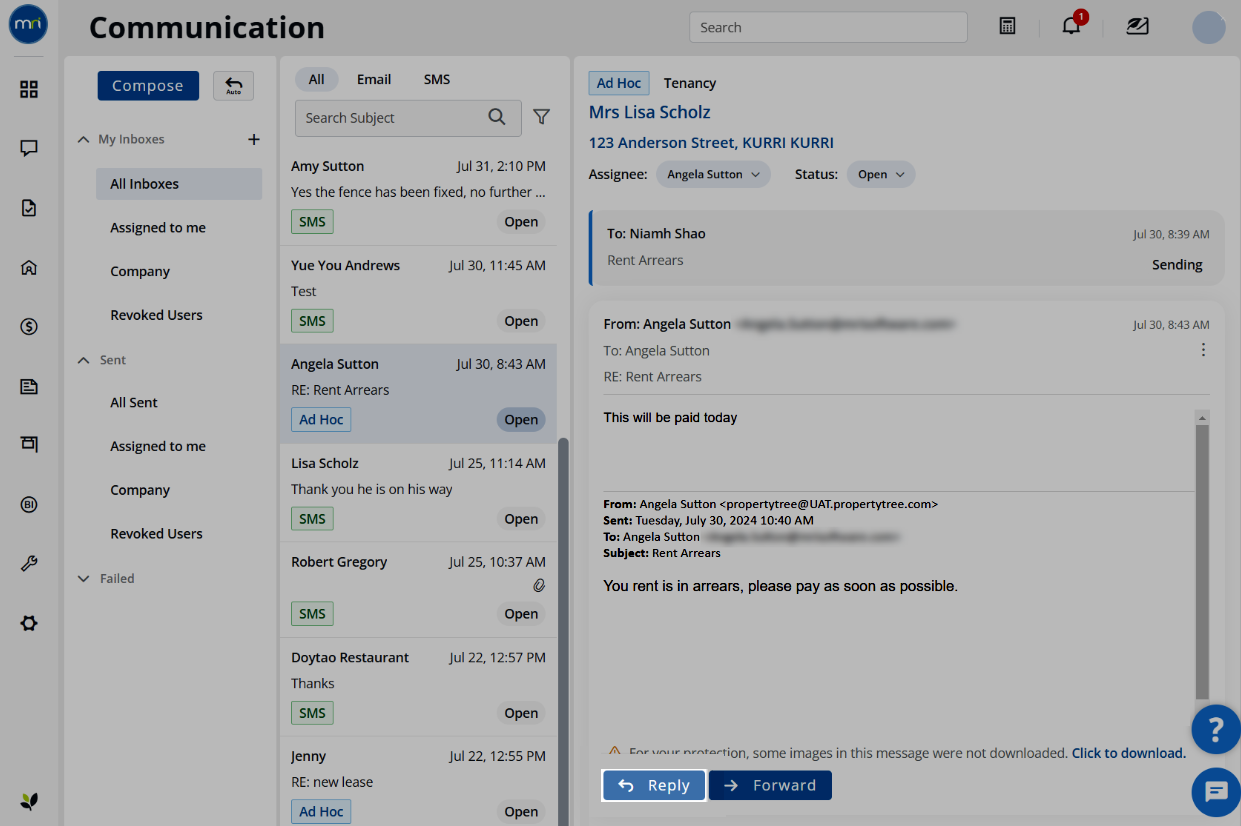The width and height of the screenshot is (1241, 826).
Task: Switch to the All messages tab
Action: point(316,79)
